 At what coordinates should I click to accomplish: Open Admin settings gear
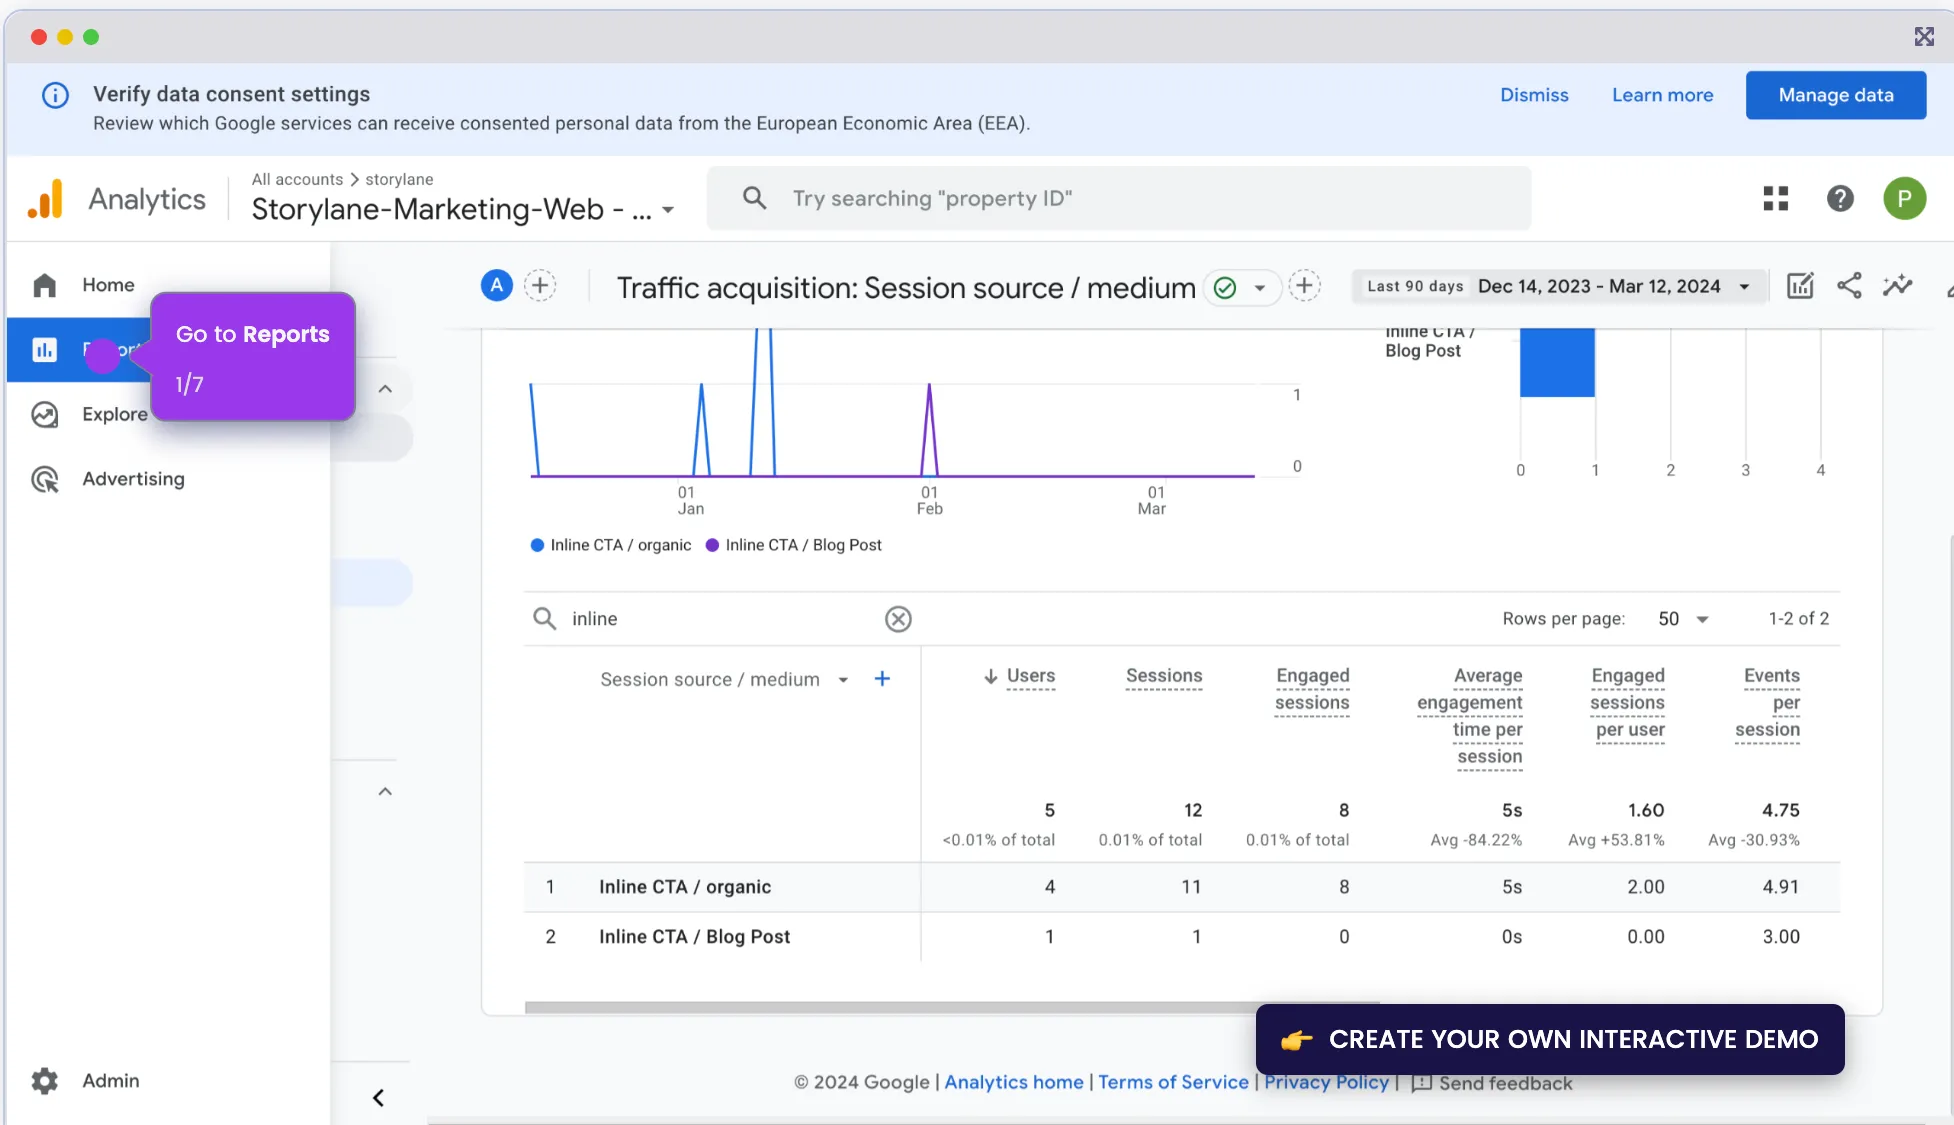tap(45, 1080)
